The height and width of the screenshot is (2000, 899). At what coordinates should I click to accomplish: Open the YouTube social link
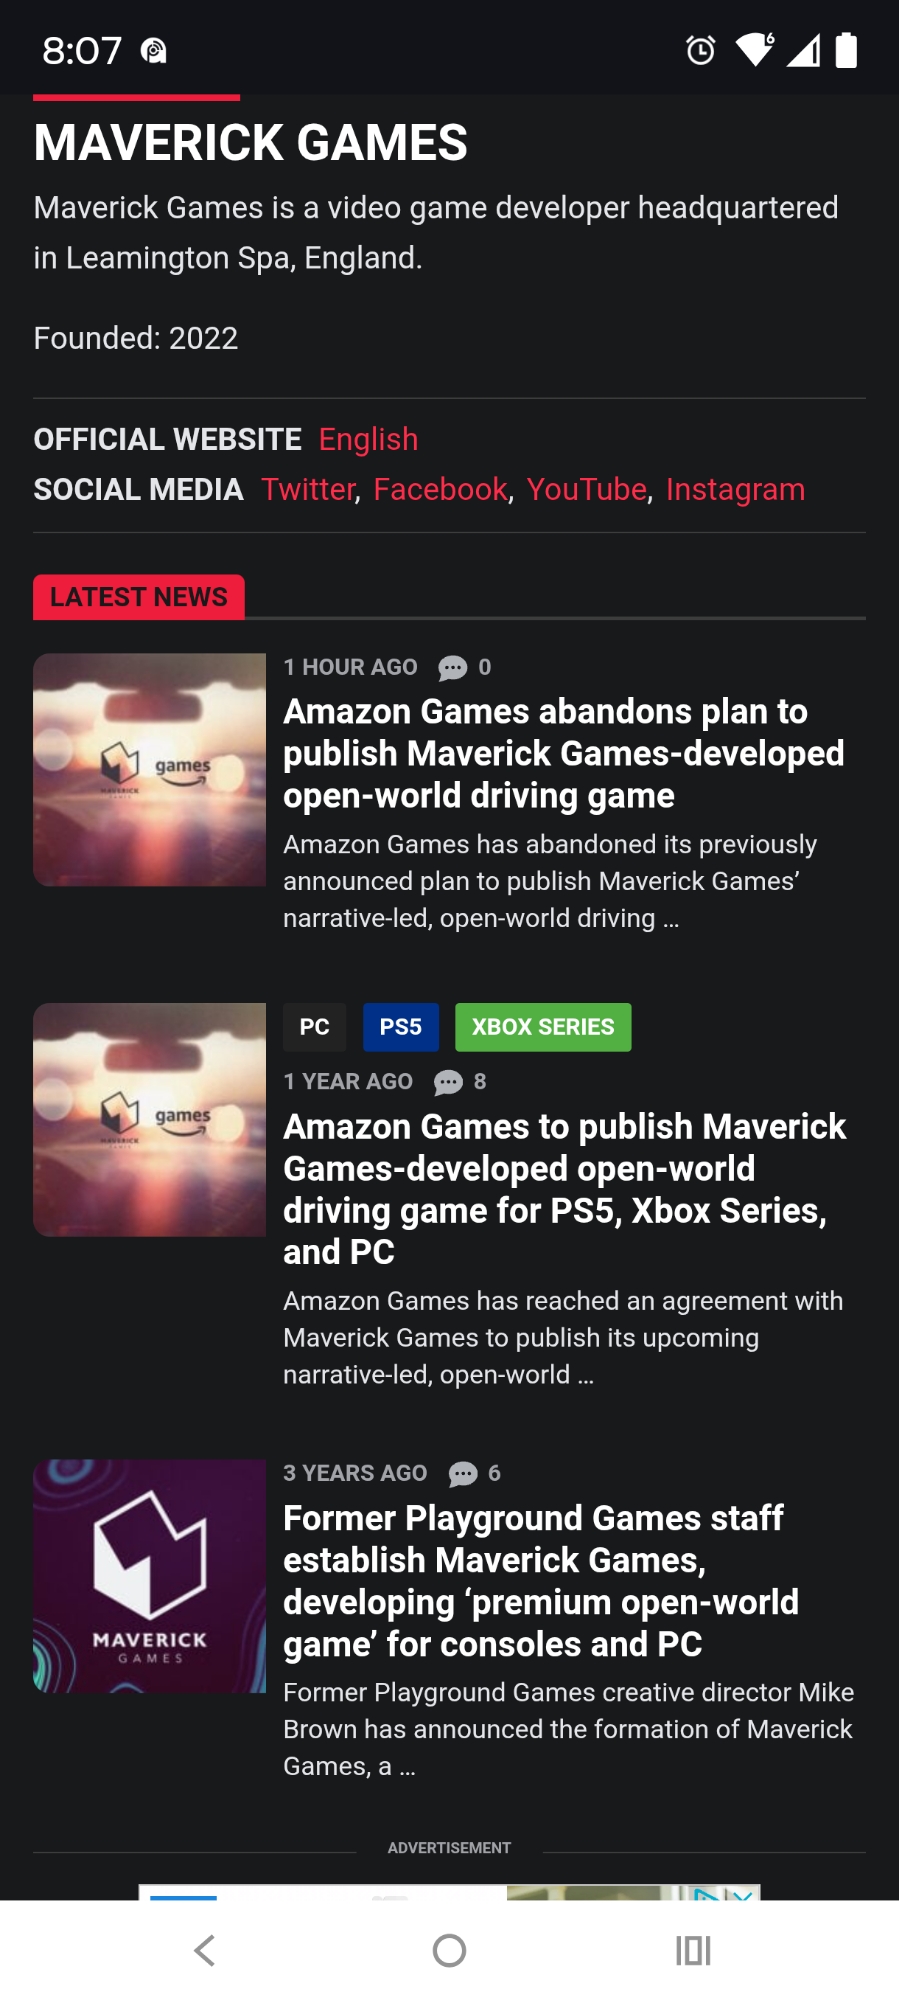587,489
